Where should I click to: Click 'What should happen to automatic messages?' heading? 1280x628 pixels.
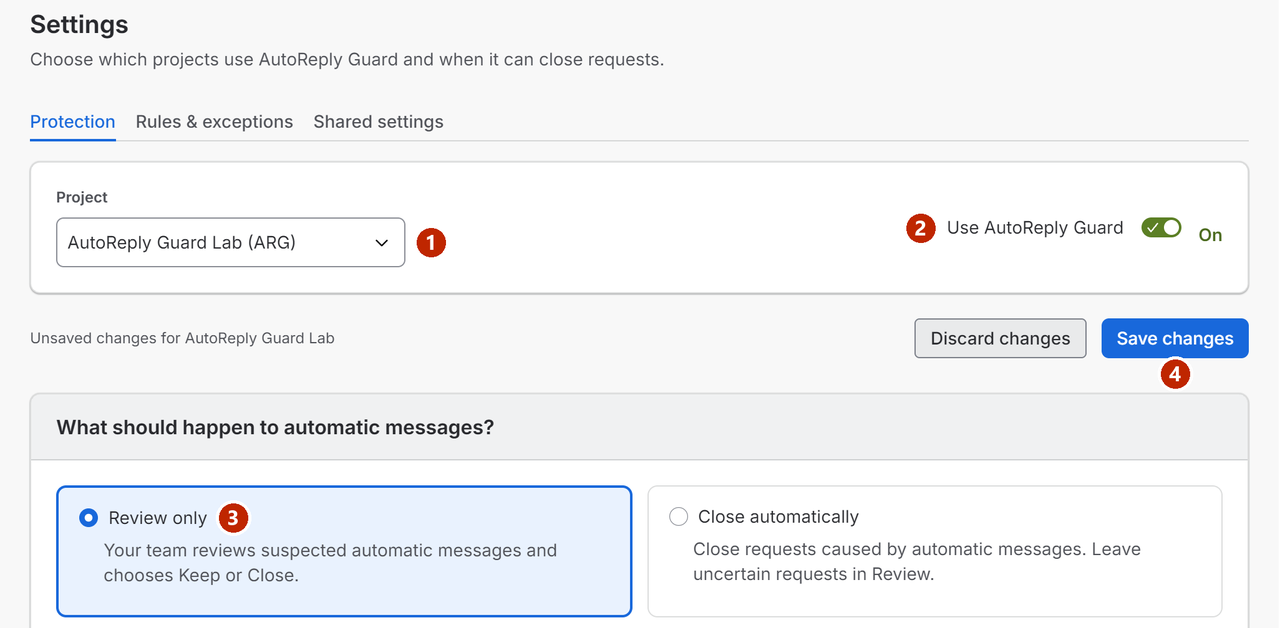(275, 428)
